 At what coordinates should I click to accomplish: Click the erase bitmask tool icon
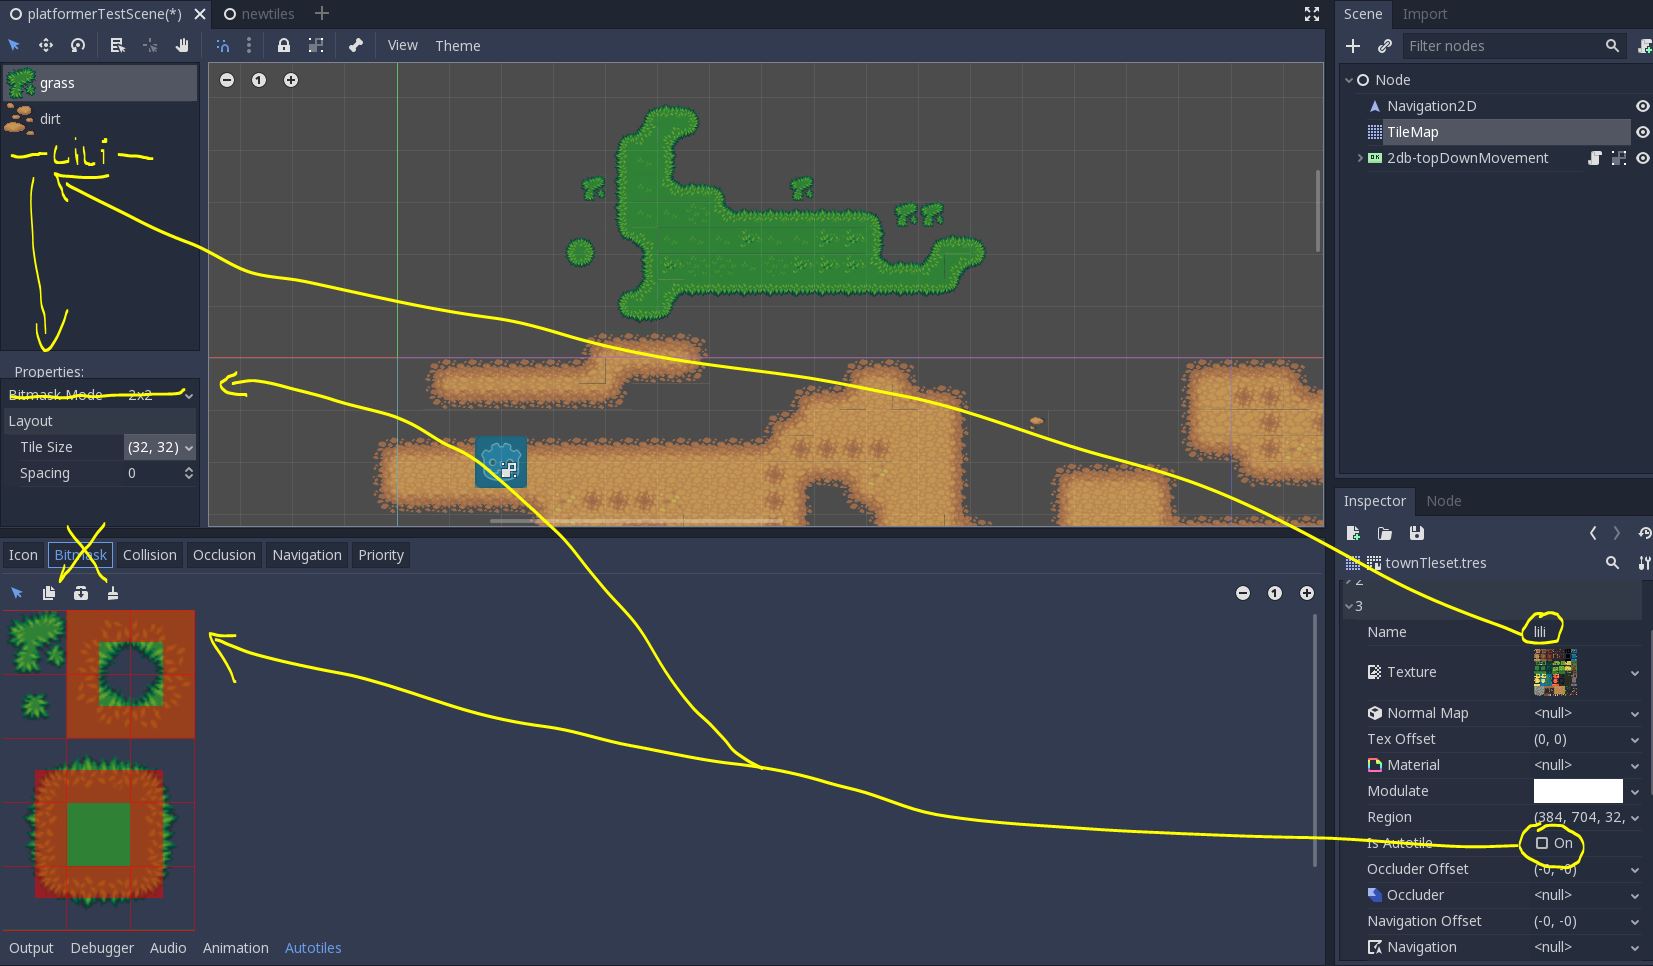(113, 593)
